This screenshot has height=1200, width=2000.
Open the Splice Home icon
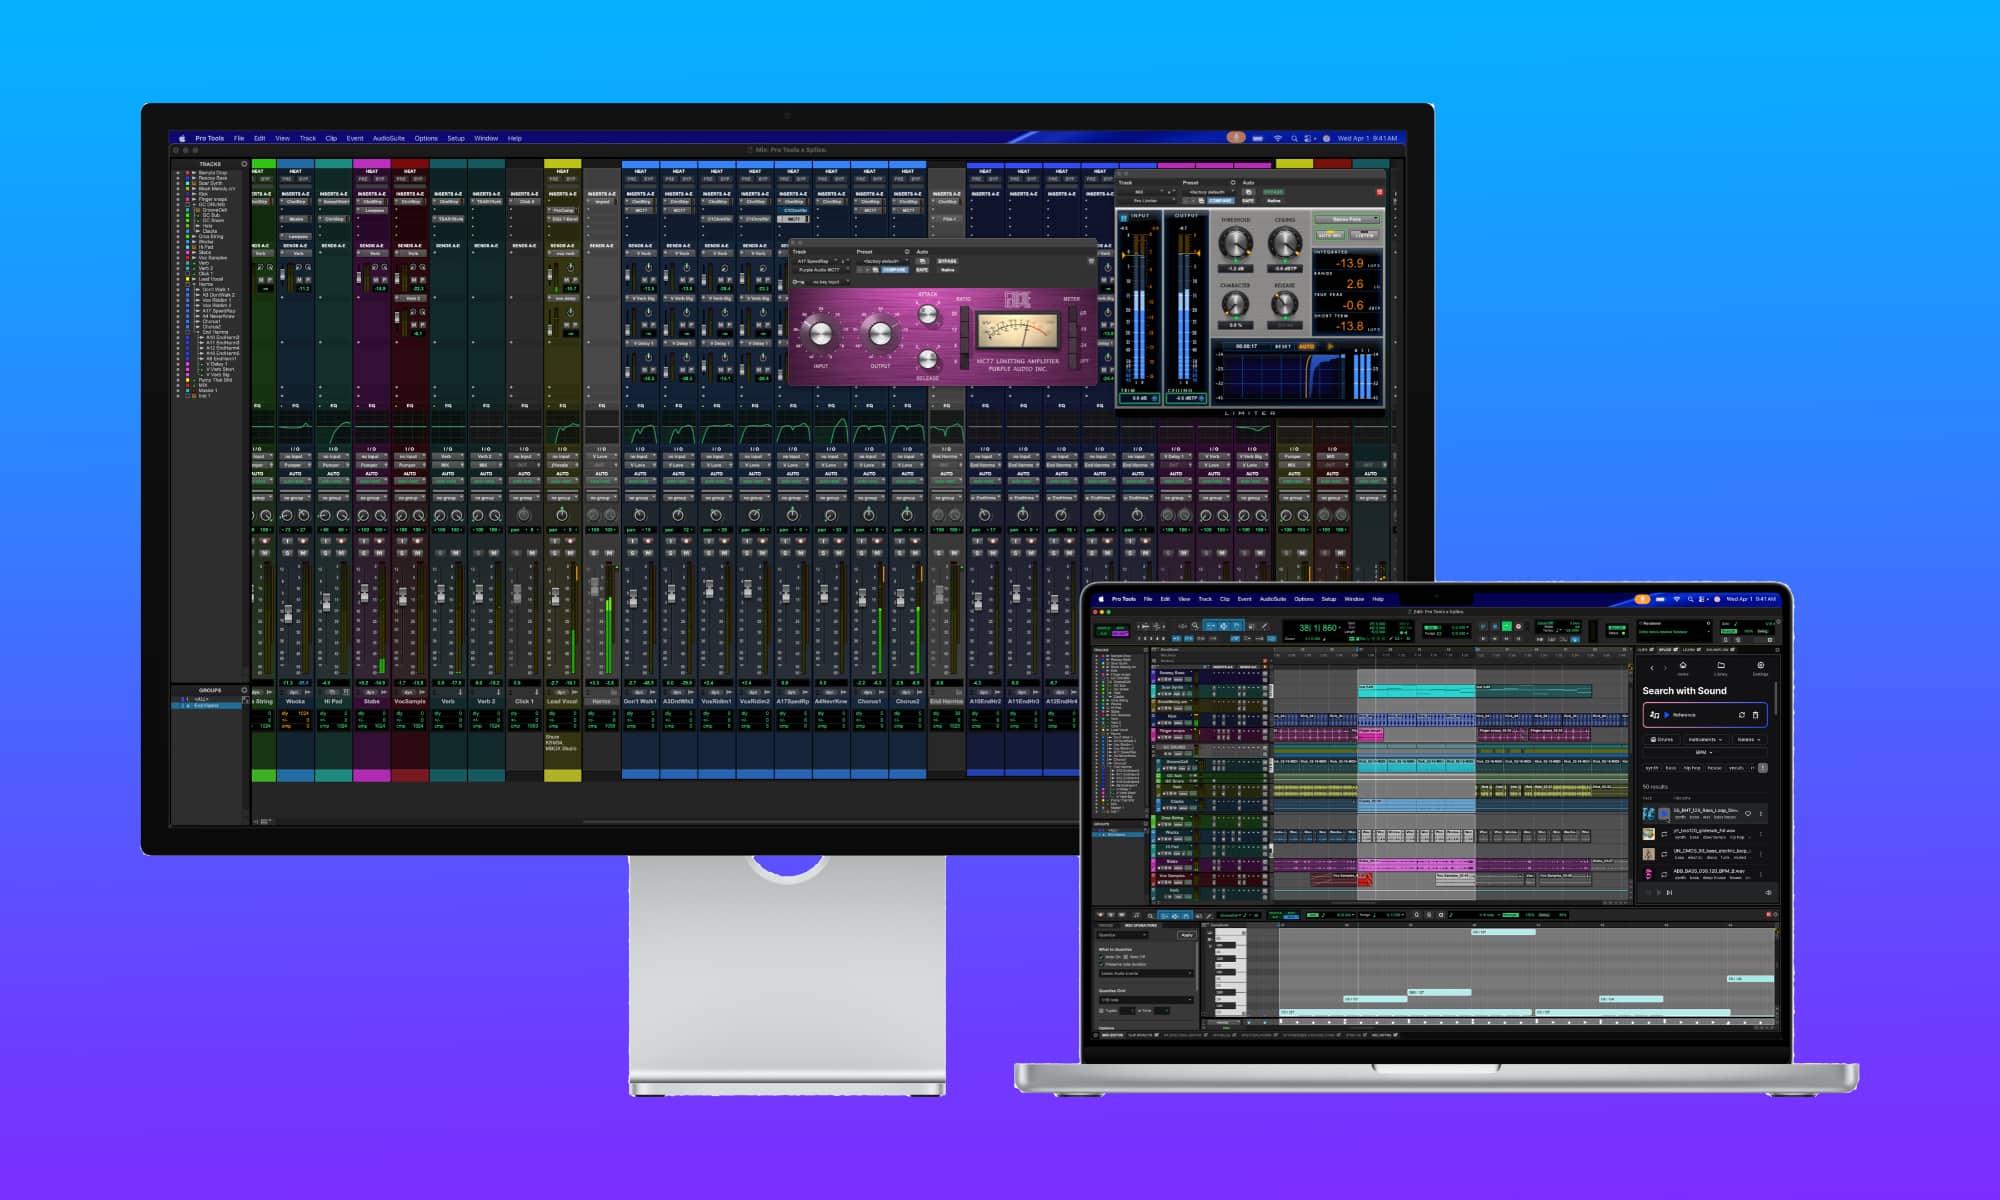1683,665
